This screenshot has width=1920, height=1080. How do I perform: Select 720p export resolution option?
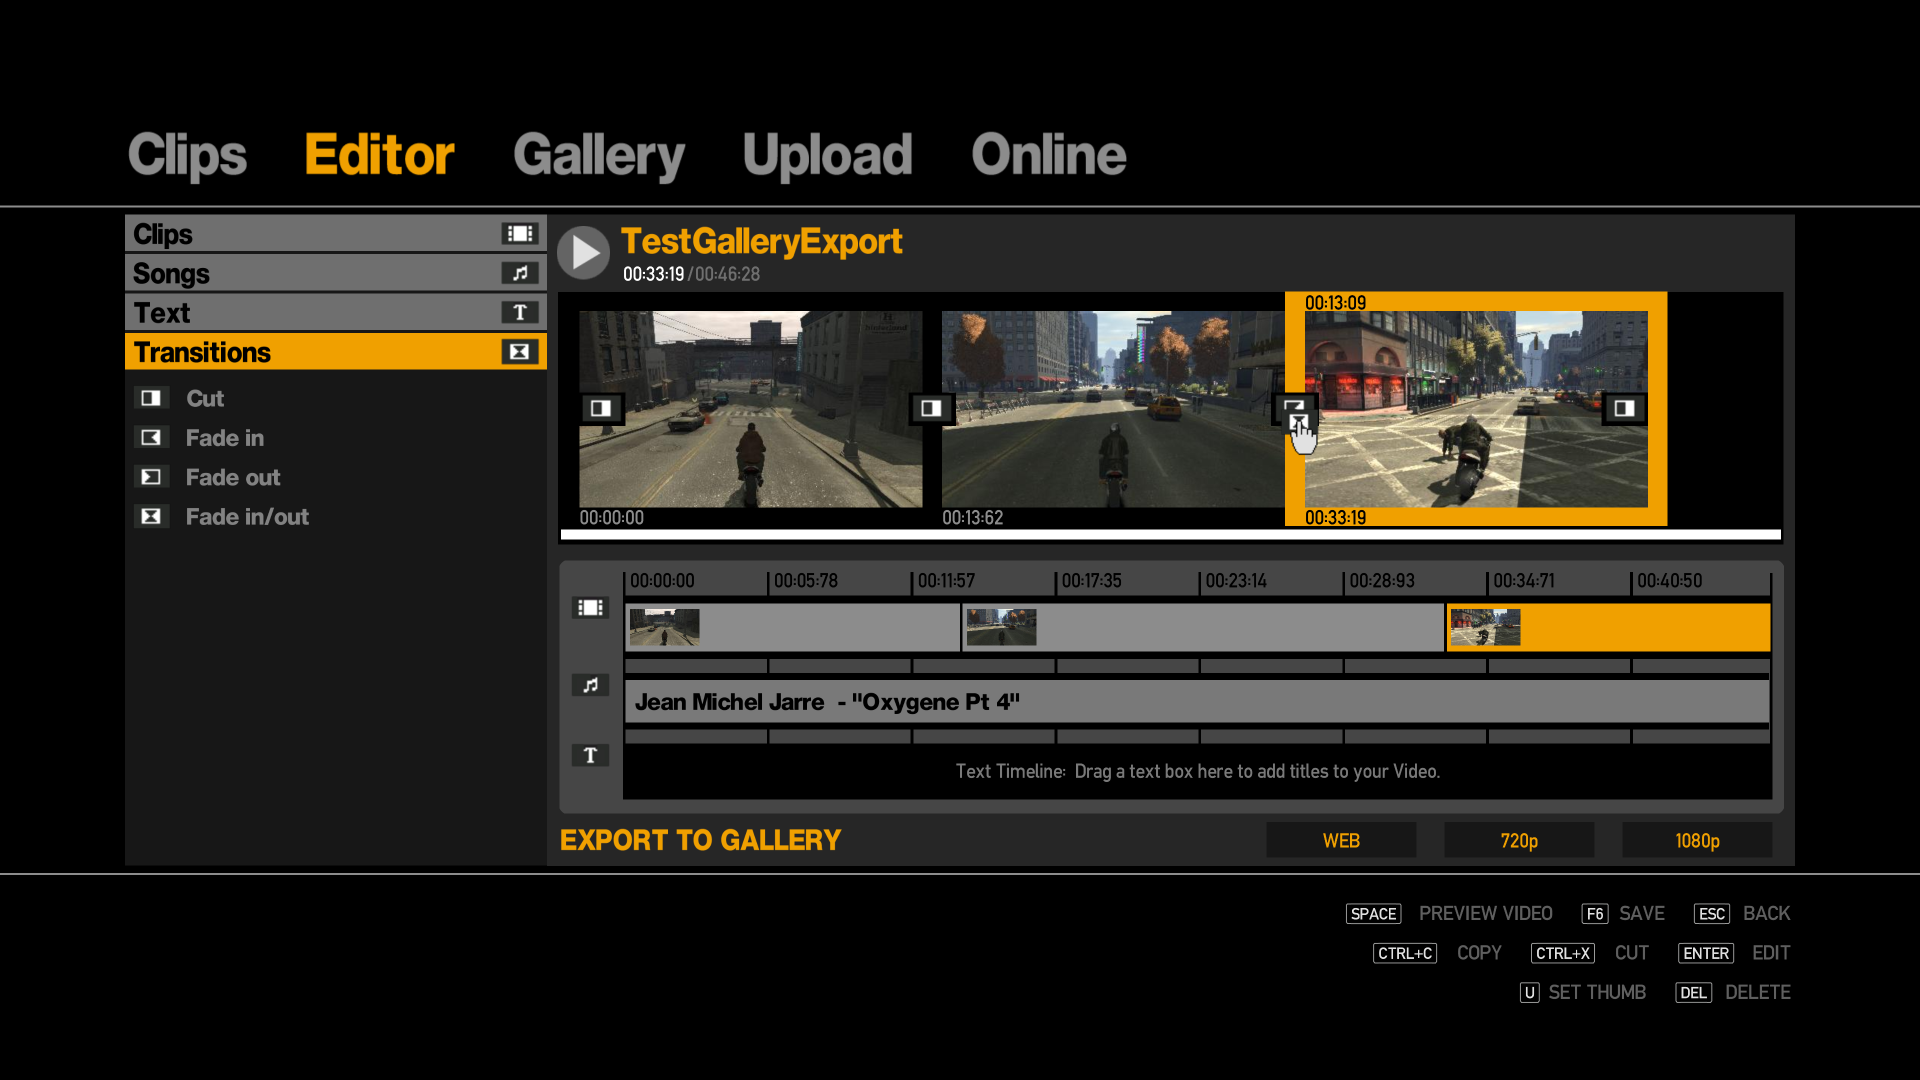(x=1520, y=840)
